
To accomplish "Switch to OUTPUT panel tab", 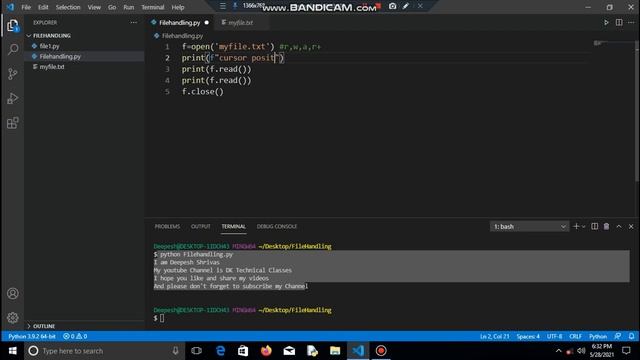I will [x=200, y=226].
